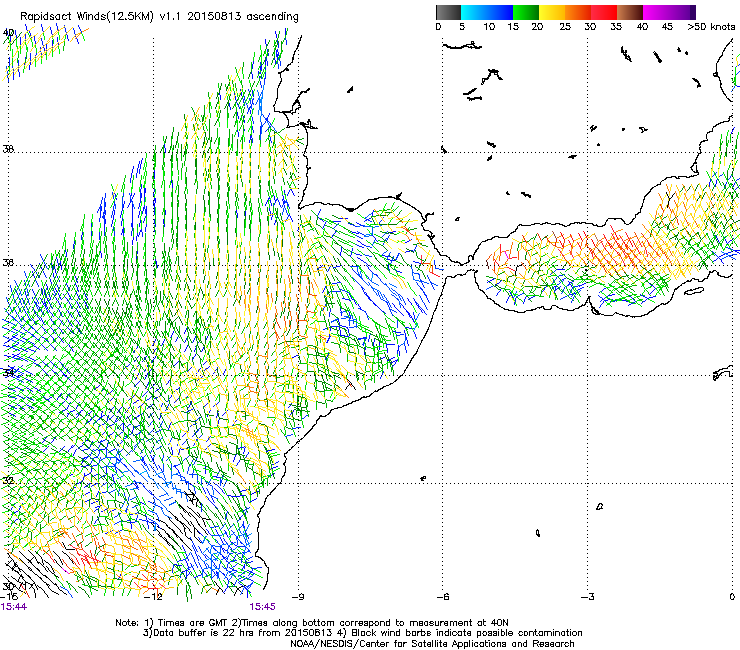The height and width of the screenshot is (650, 740).
Task: Select the cyan-blue 5-15 knots legend segment
Action: [x=487, y=12]
